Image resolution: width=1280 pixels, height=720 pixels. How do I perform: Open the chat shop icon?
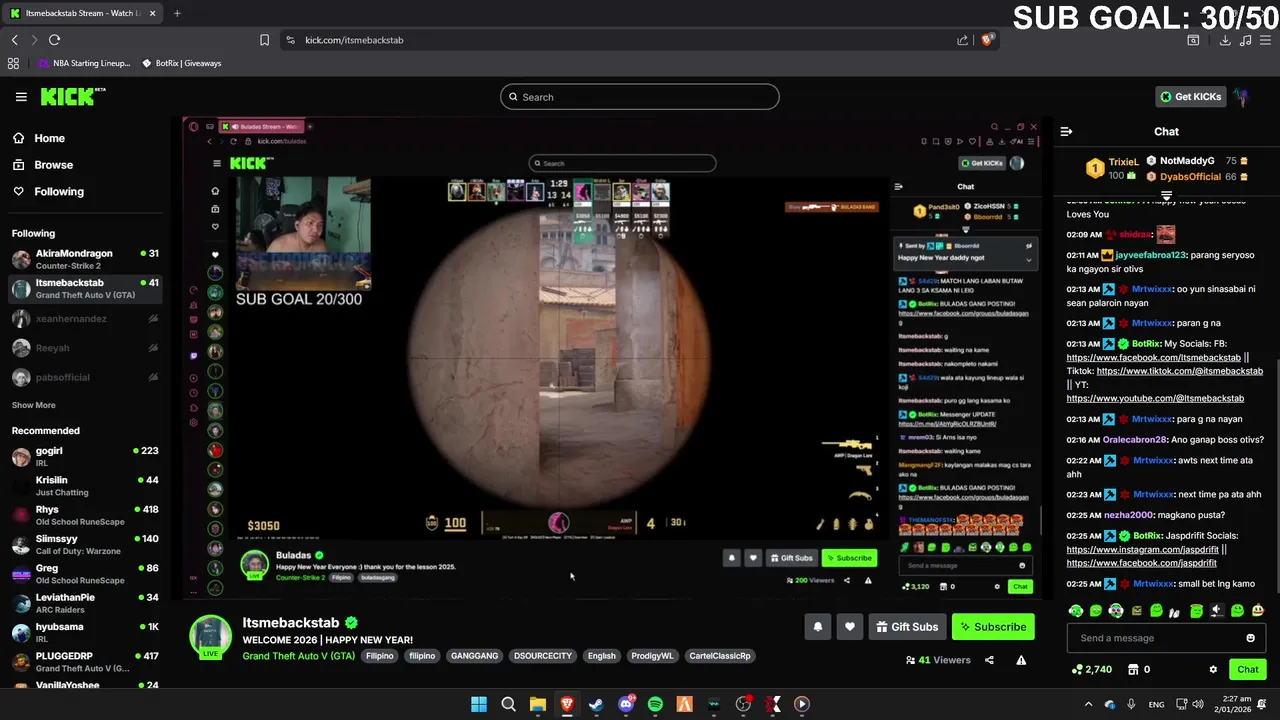pyautogui.click(x=1133, y=670)
